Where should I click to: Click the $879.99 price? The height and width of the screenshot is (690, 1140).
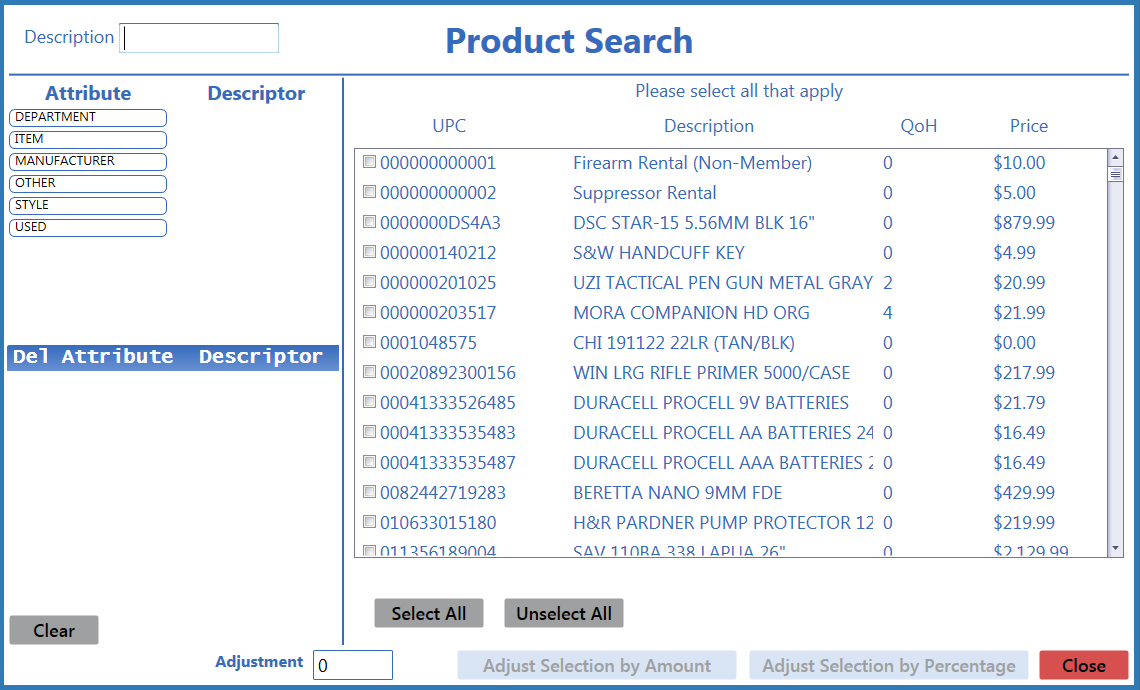[x=1024, y=222]
